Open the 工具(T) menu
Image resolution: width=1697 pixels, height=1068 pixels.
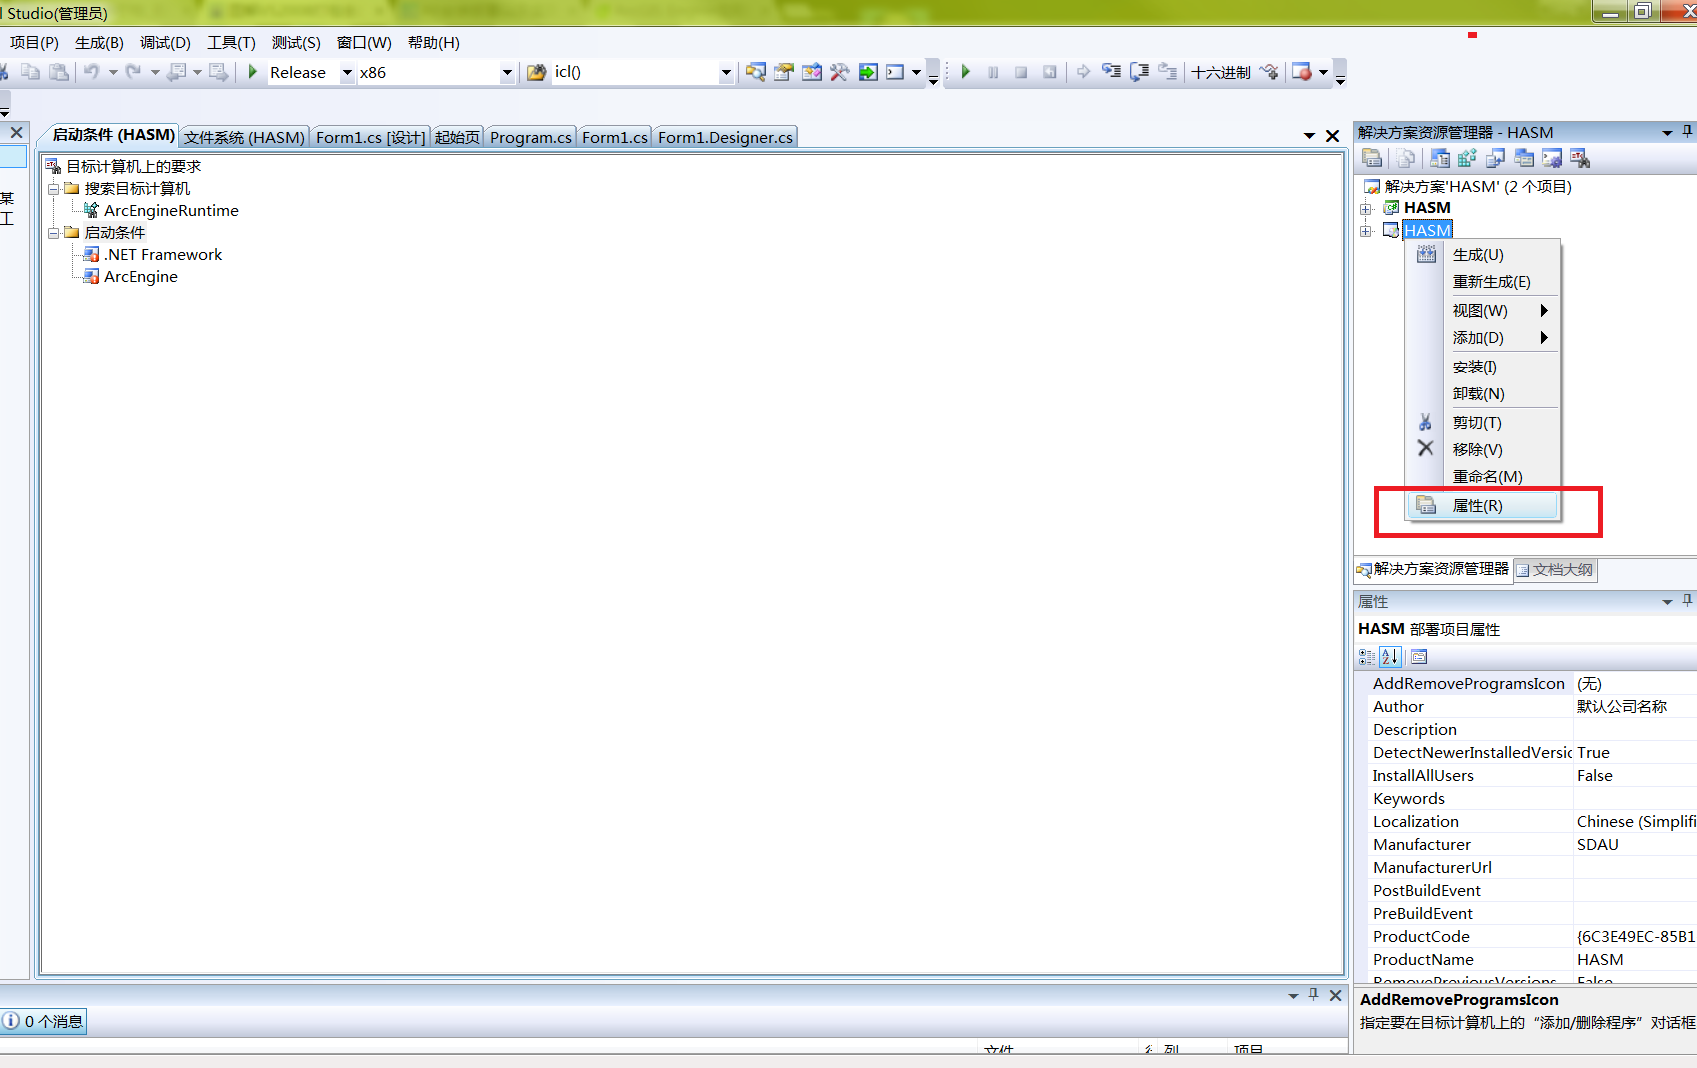[x=231, y=42]
